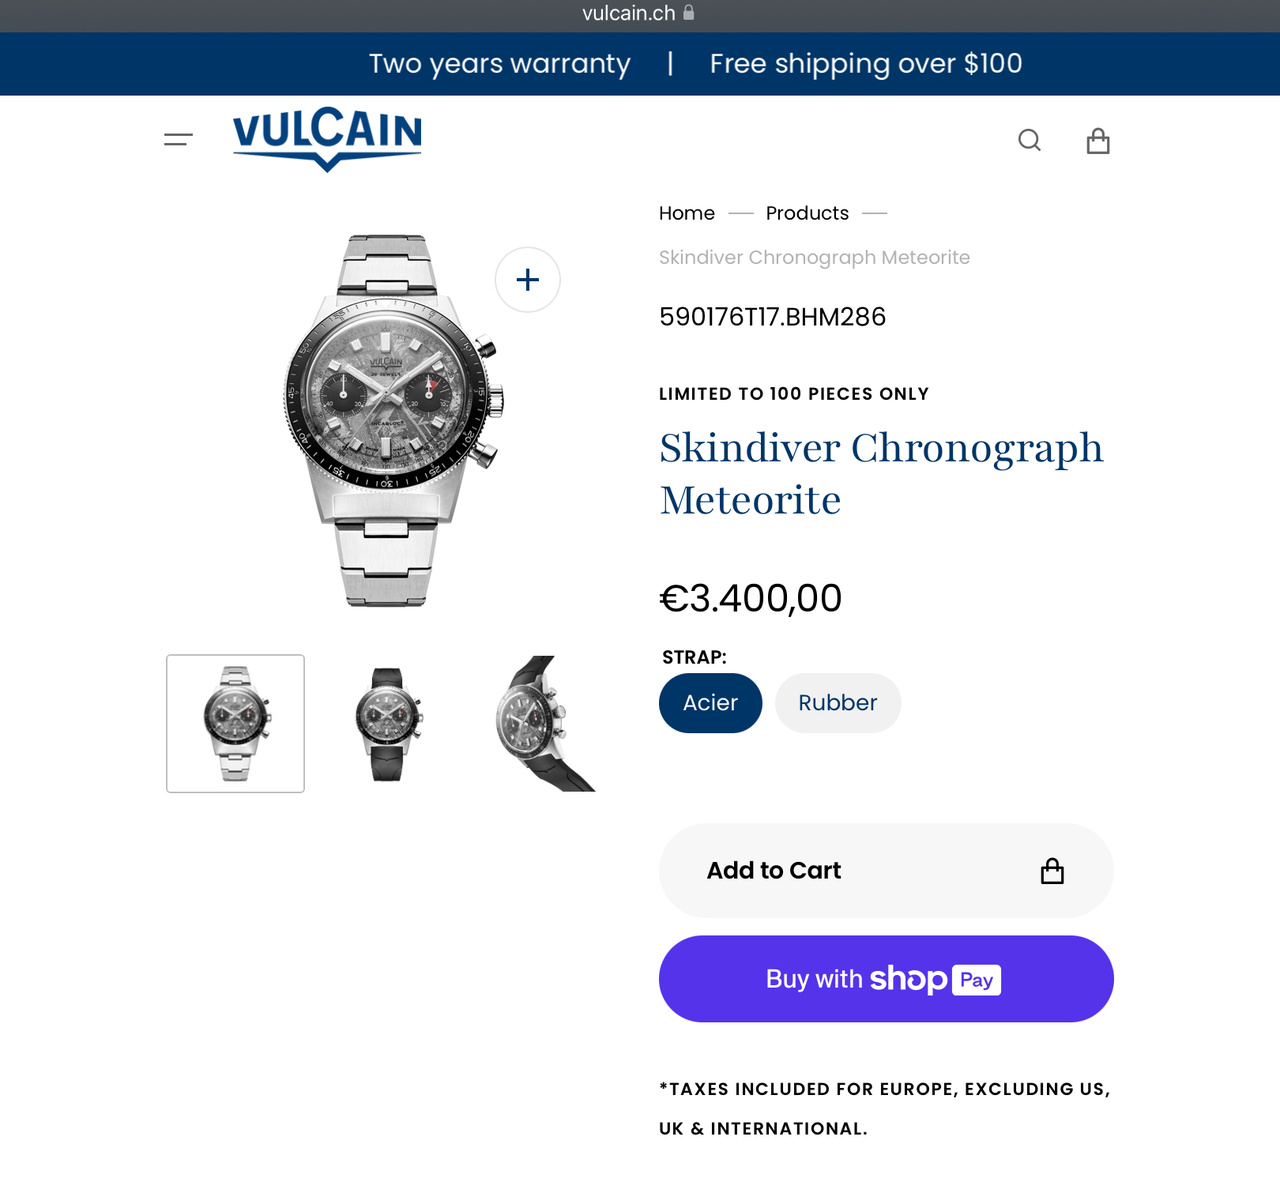The width and height of the screenshot is (1280, 1178).
Task: Select the steel bracelet watch thumbnail
Action: click(x=235, y=724)
